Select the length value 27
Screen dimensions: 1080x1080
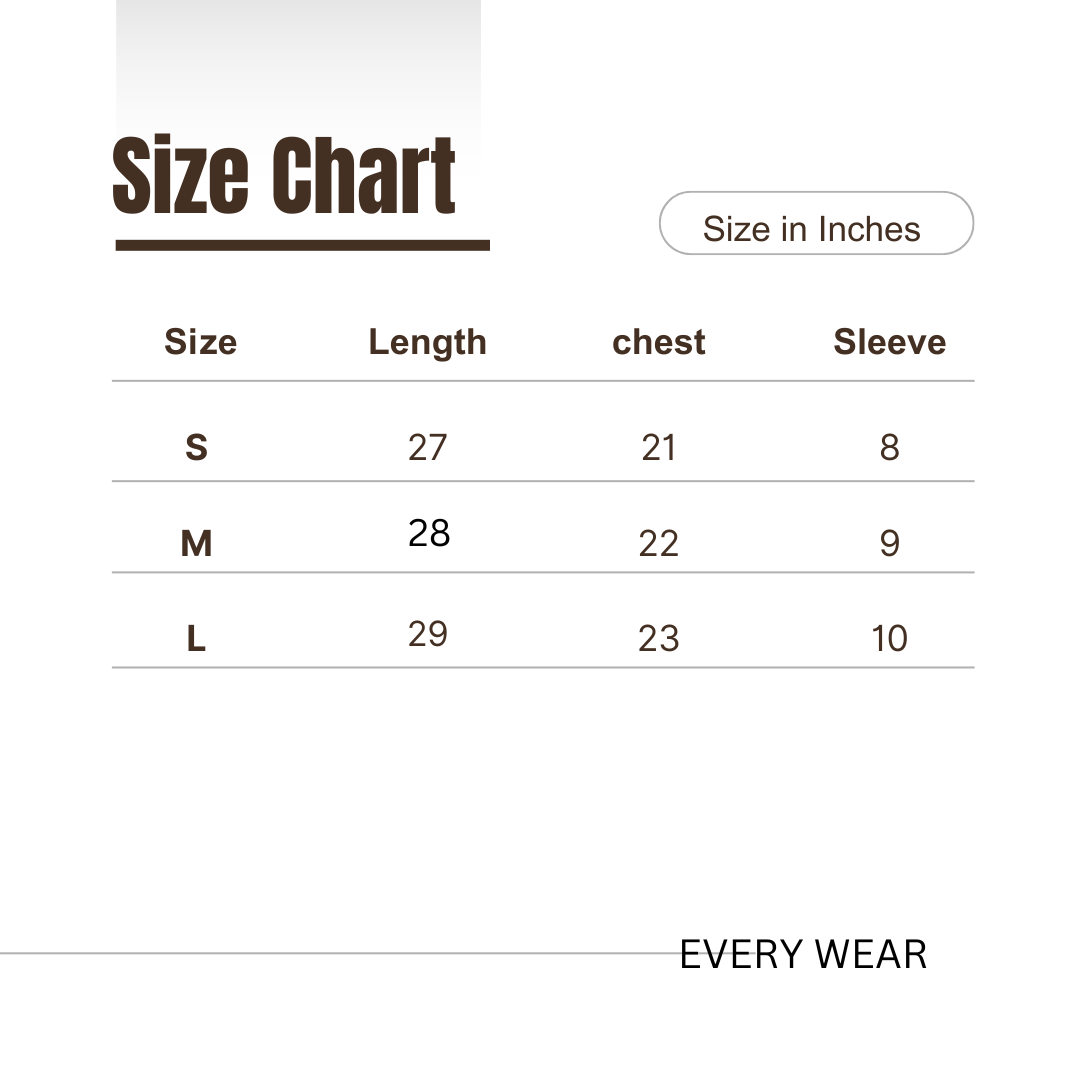click(427, 447)
